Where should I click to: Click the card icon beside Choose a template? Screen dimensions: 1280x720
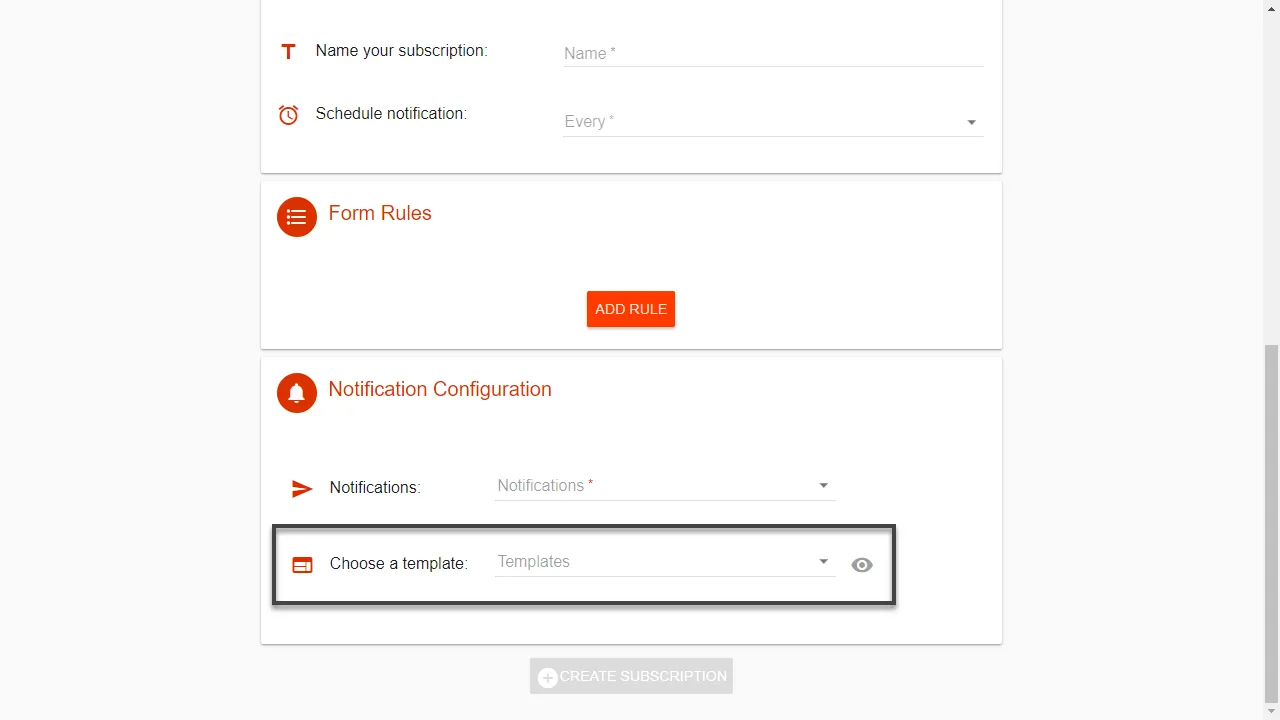click(x=302, y=565)
